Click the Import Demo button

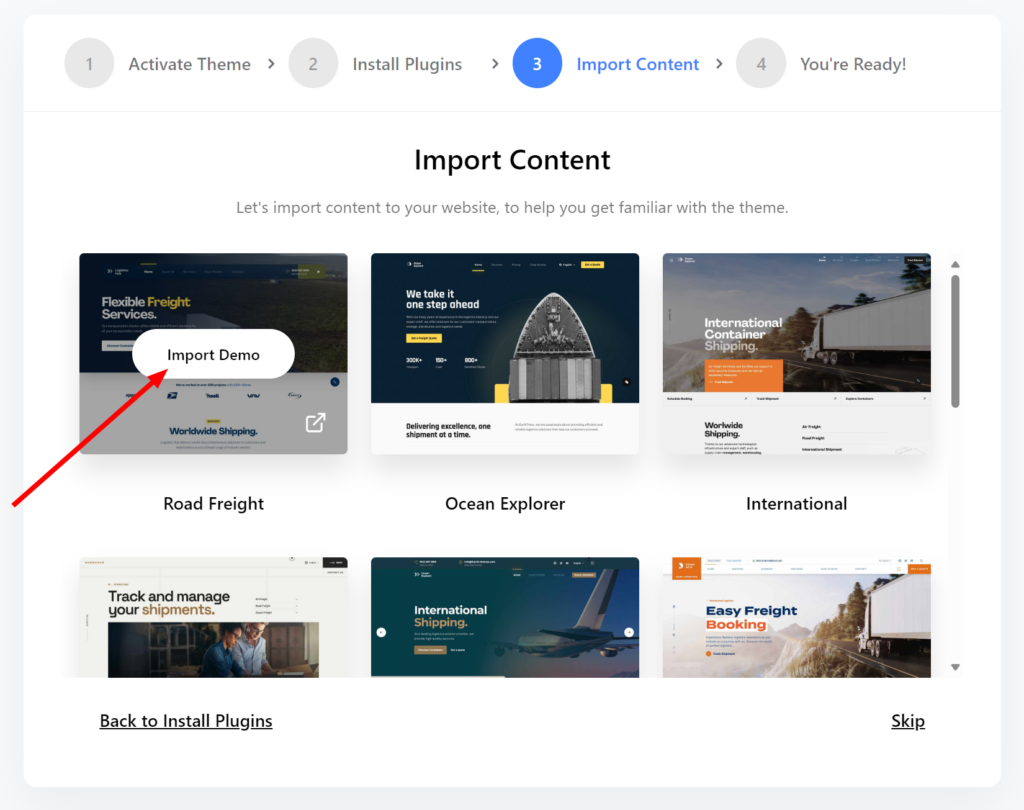pos(213,354)
